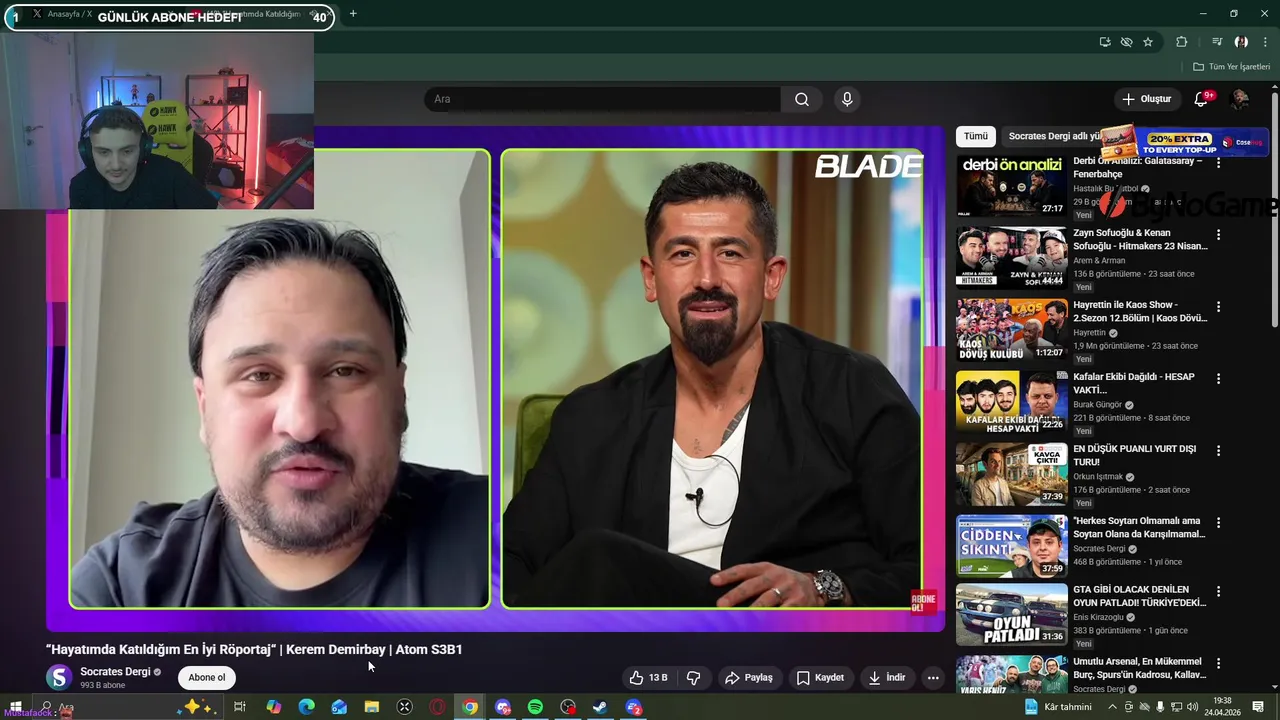Viewport: 1280px width, 720px height.
Task: Like the video with thumbs up
Action: 648,678
